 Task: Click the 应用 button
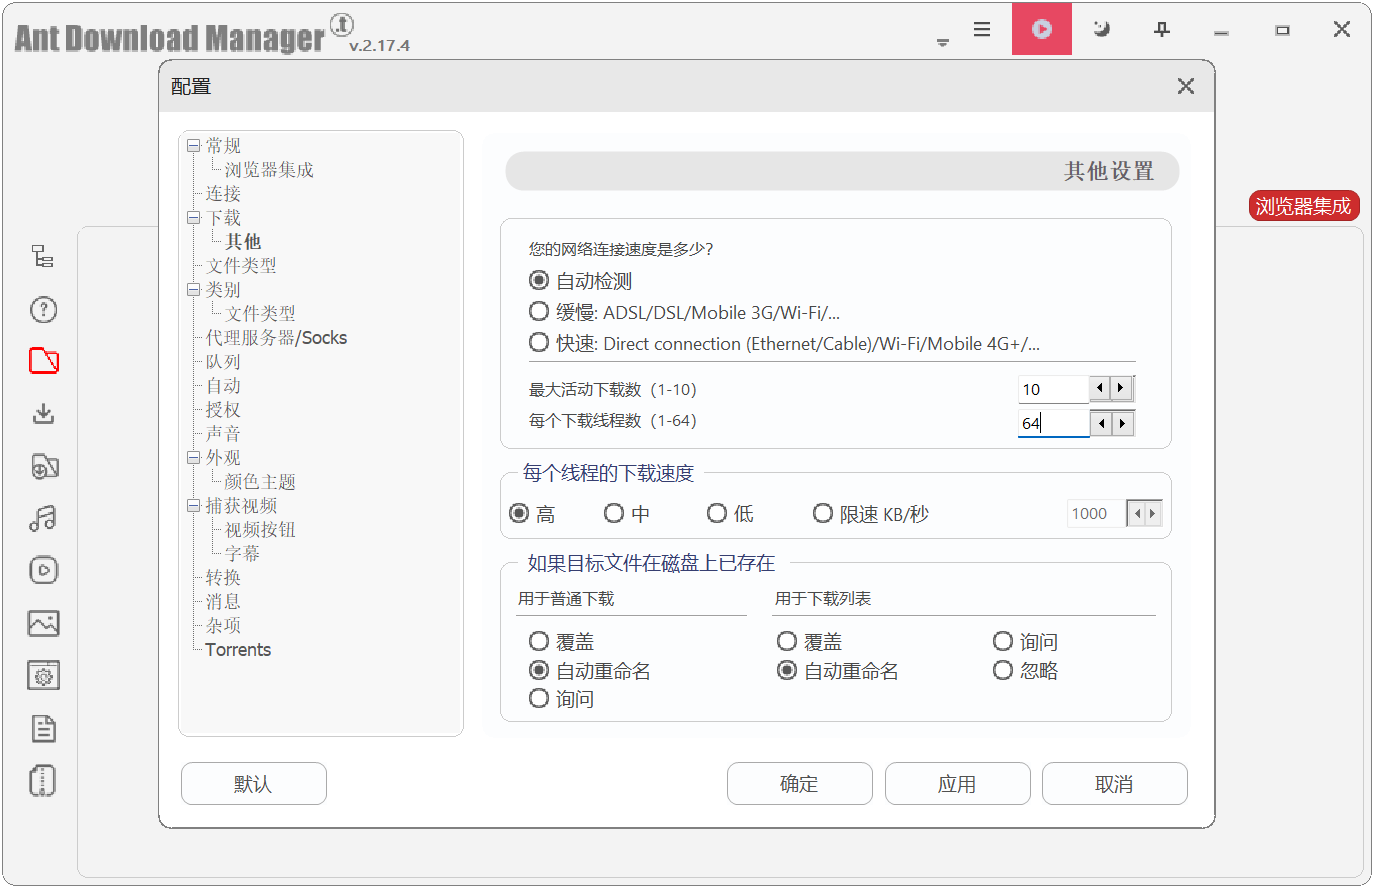coord(957,784)
